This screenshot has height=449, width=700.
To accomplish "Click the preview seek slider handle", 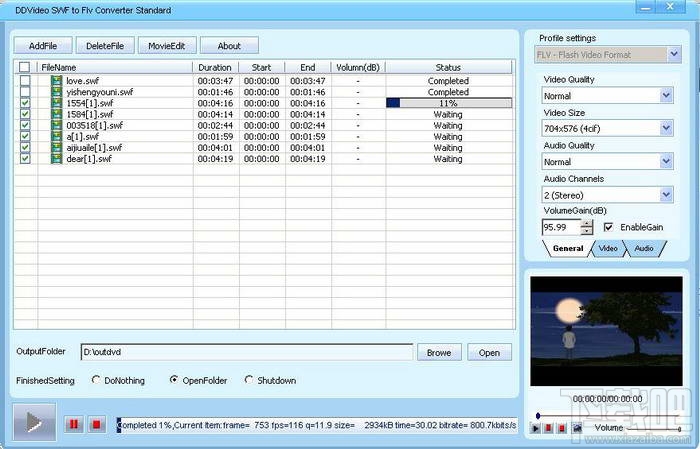I will point(538,416).
